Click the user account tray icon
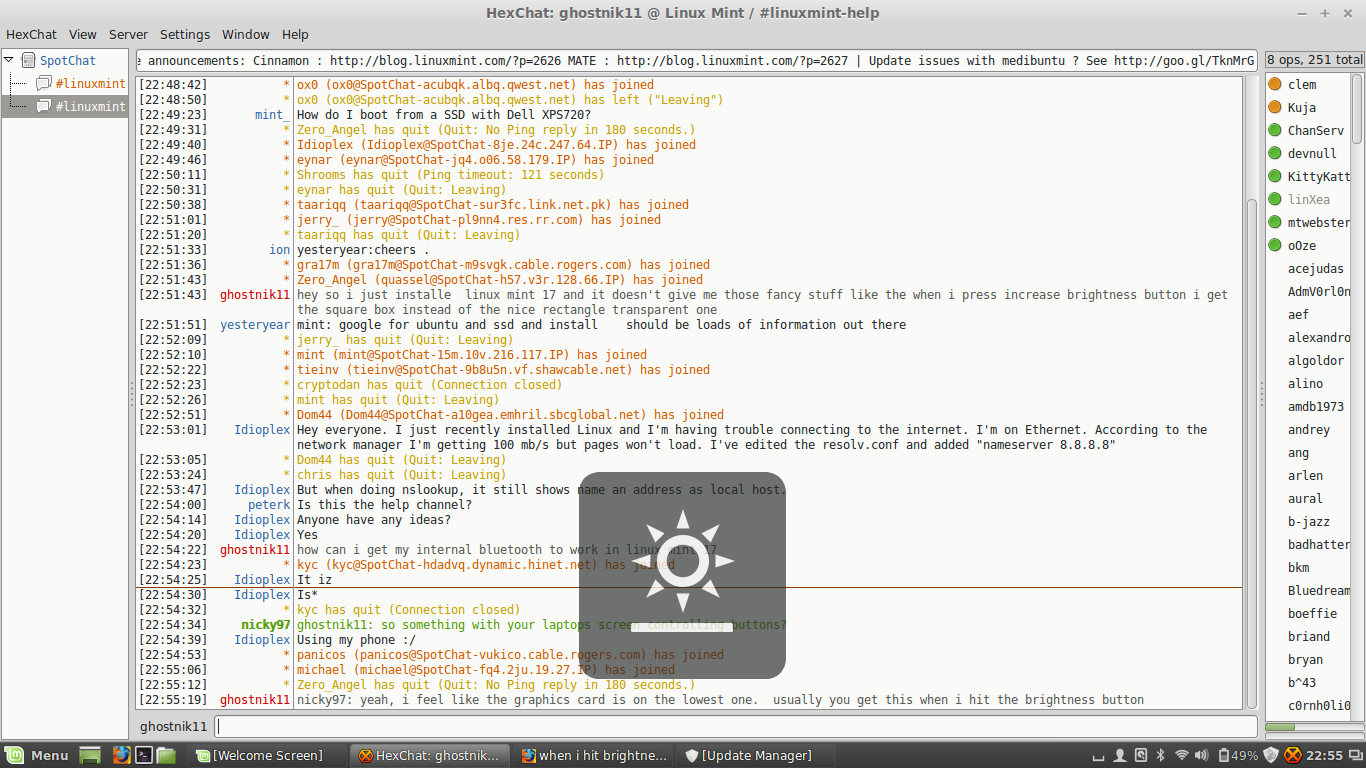 [1121, 755]
